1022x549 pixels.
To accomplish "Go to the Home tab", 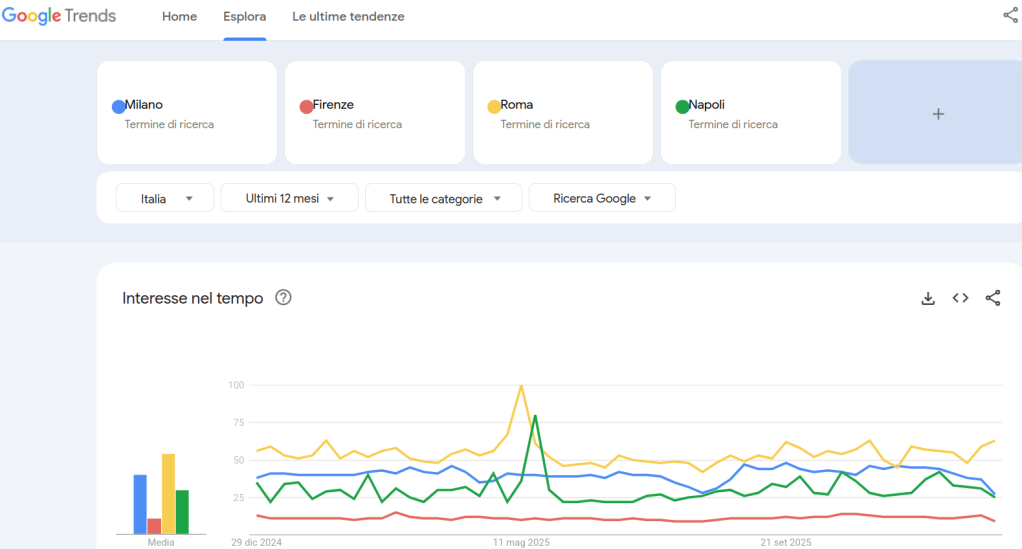I will [x=179, y=17].
